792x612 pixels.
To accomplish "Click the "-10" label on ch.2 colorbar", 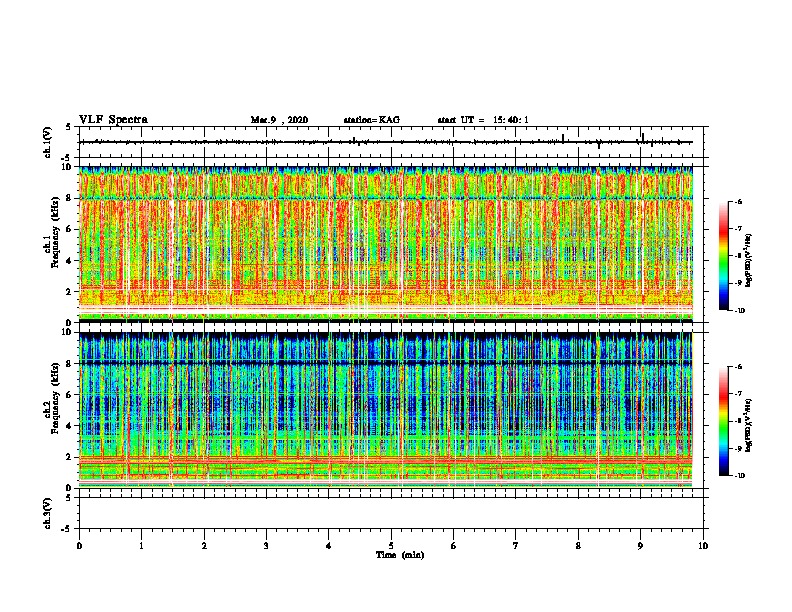I will (738, 476).
